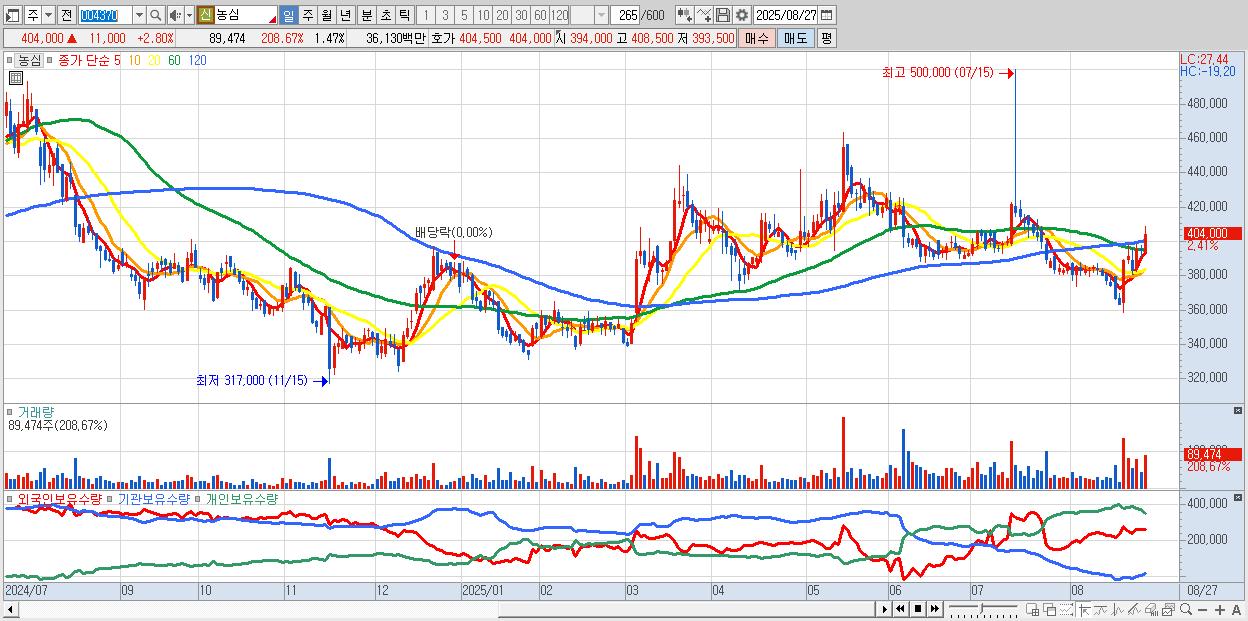
Task: Click the 120 moving average legend label
Action: point(198,60)
